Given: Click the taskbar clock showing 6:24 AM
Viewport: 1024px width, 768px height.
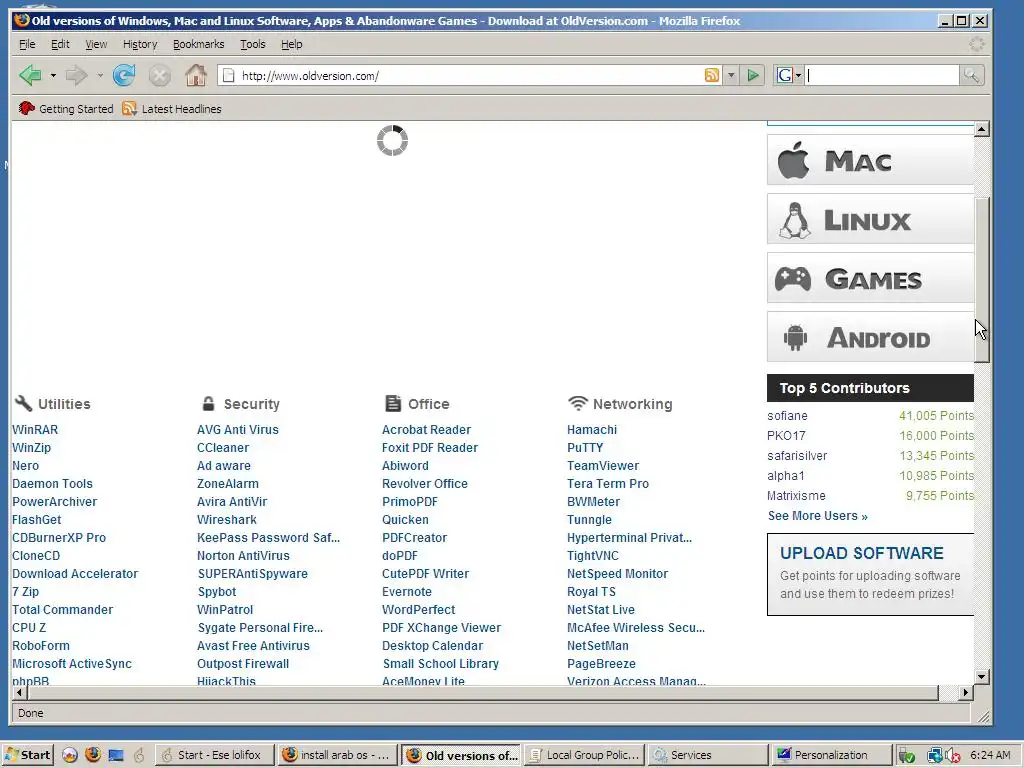Looking at the screenshot, I should click(990, 755).
